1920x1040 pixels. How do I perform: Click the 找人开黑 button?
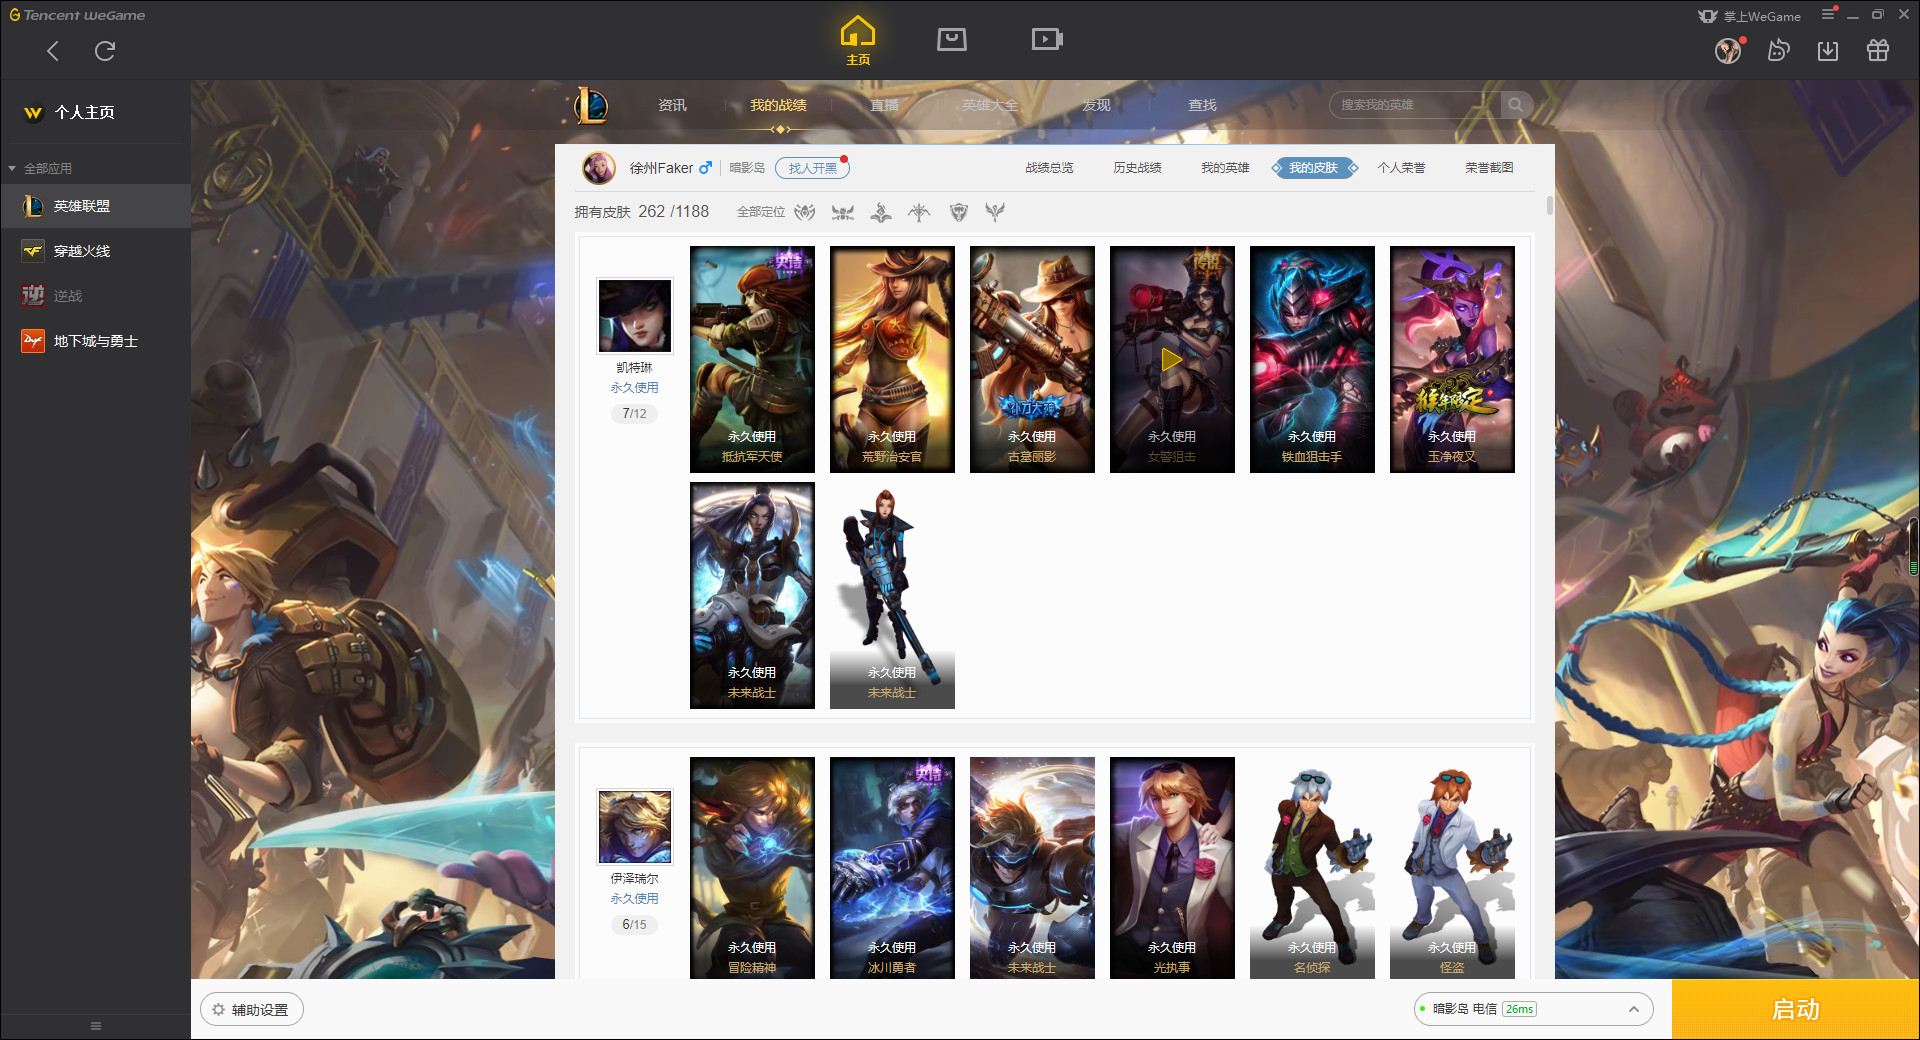[812, 168]
